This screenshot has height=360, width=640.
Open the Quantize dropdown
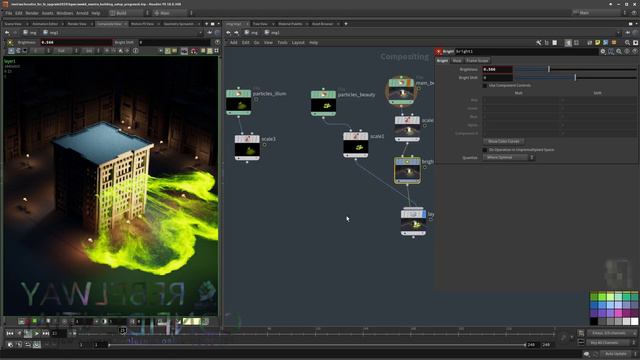(509, 158)
